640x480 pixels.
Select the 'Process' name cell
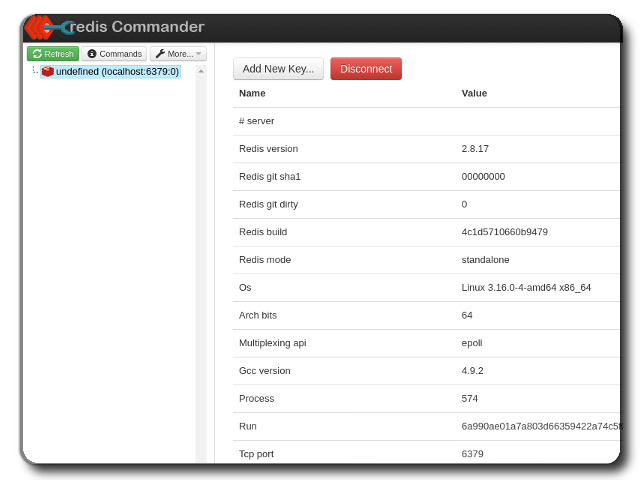coord(257,399)
